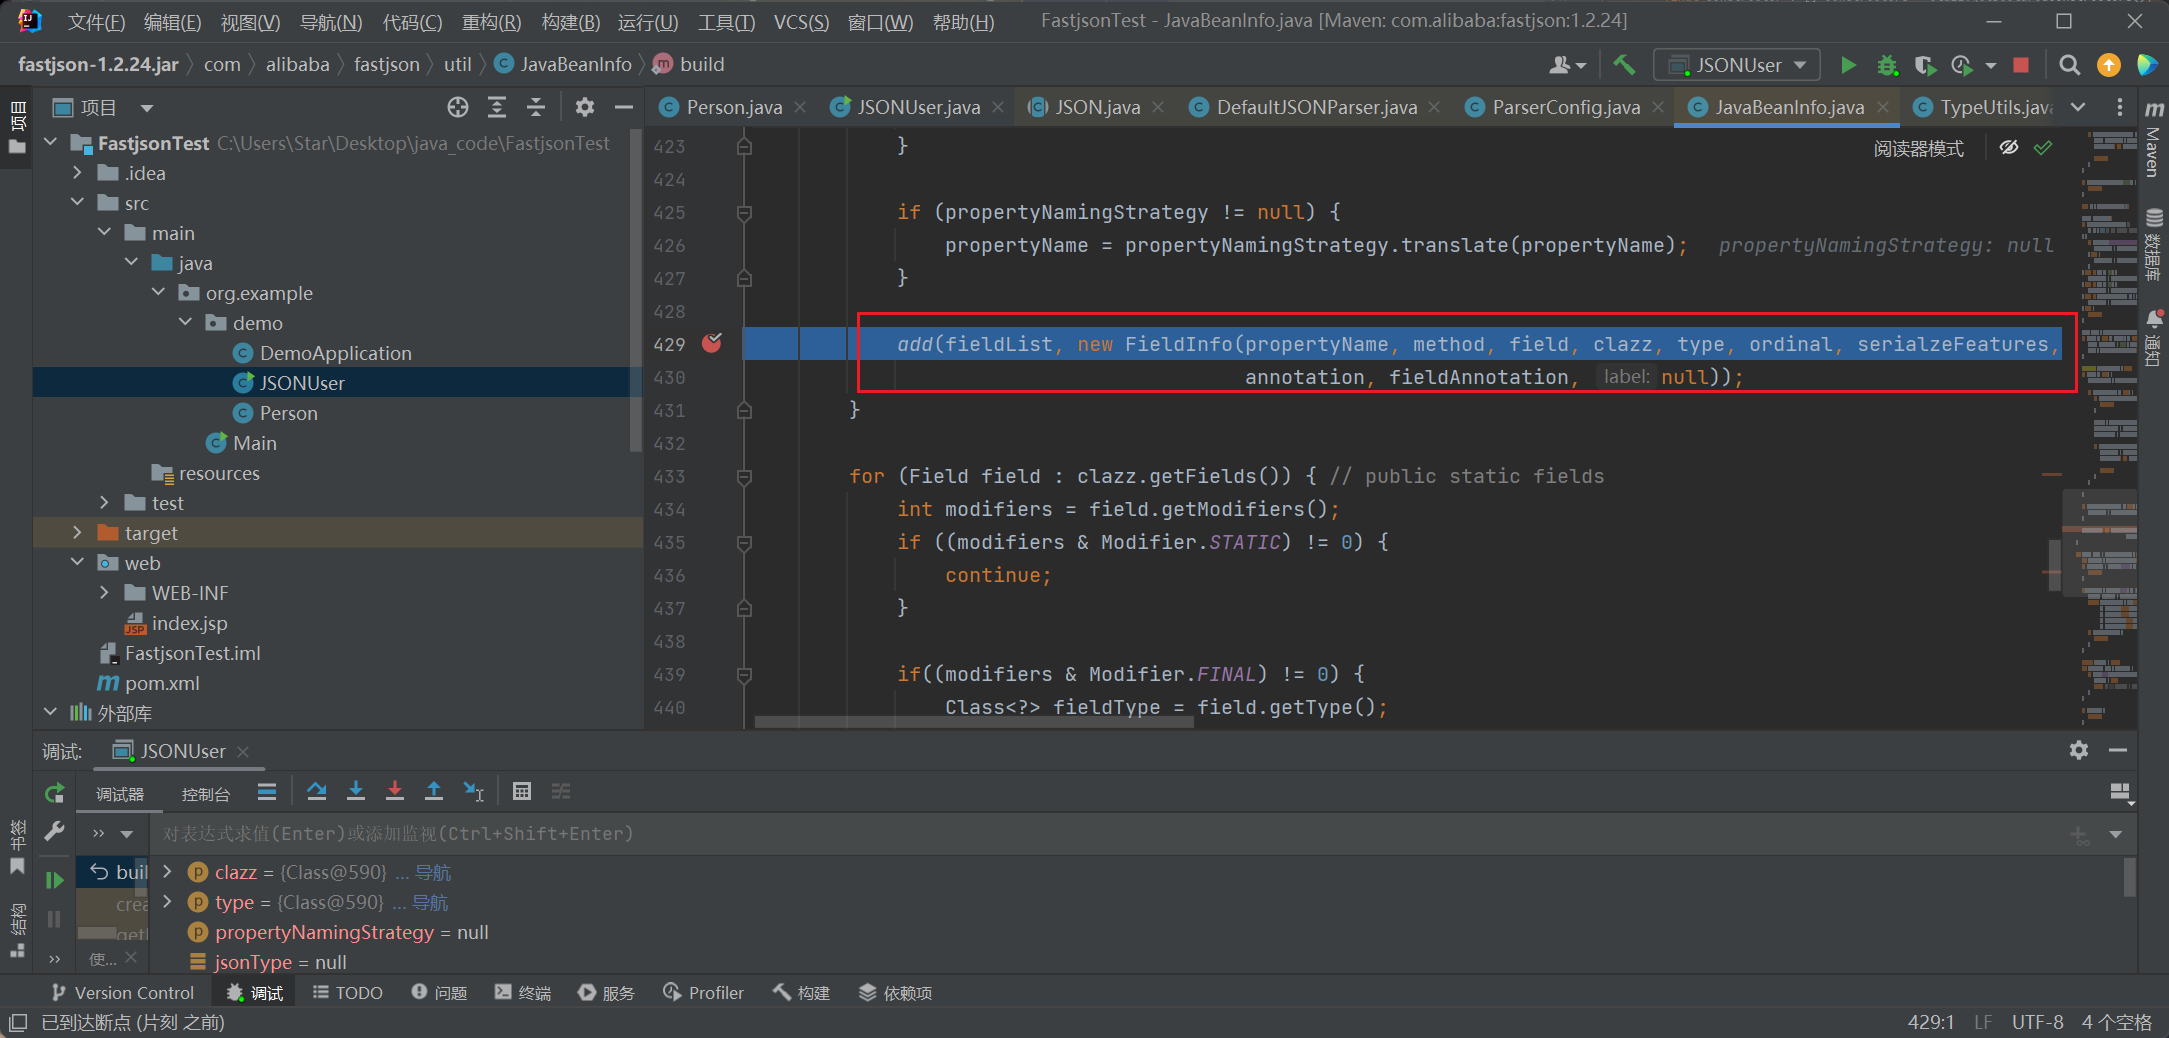Toggle fold marker at line 439
Viewport: 2169px width, 1038px height.
[x=744, y=675]
